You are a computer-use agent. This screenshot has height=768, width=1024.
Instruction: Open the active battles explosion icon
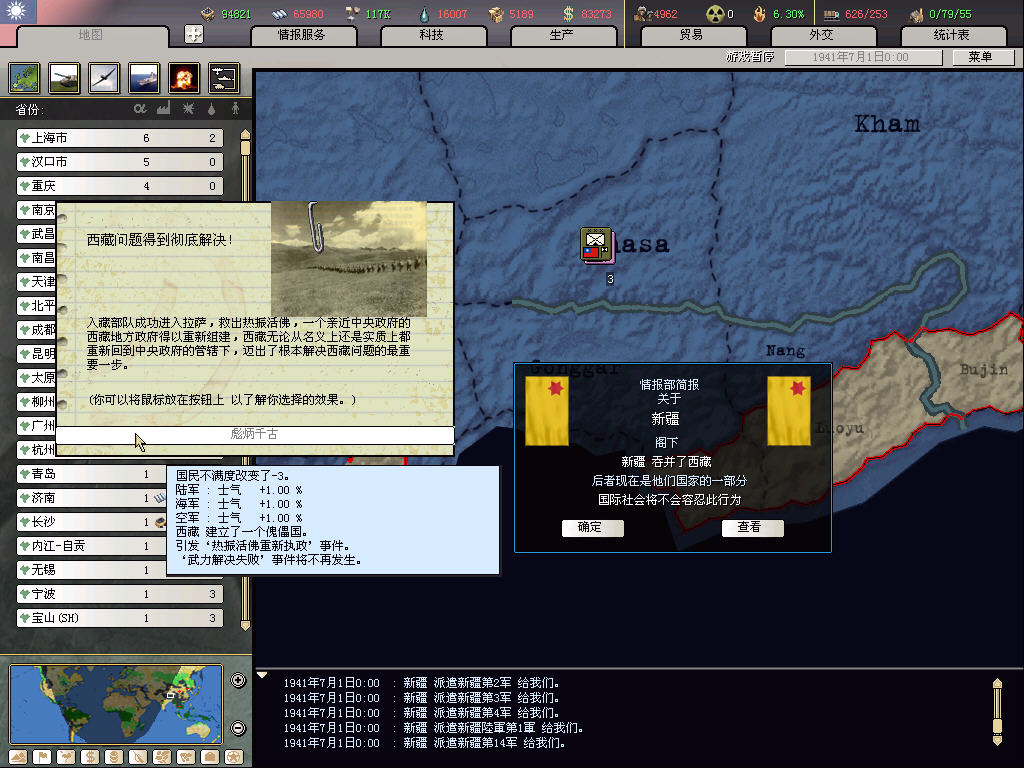(183, 77)
